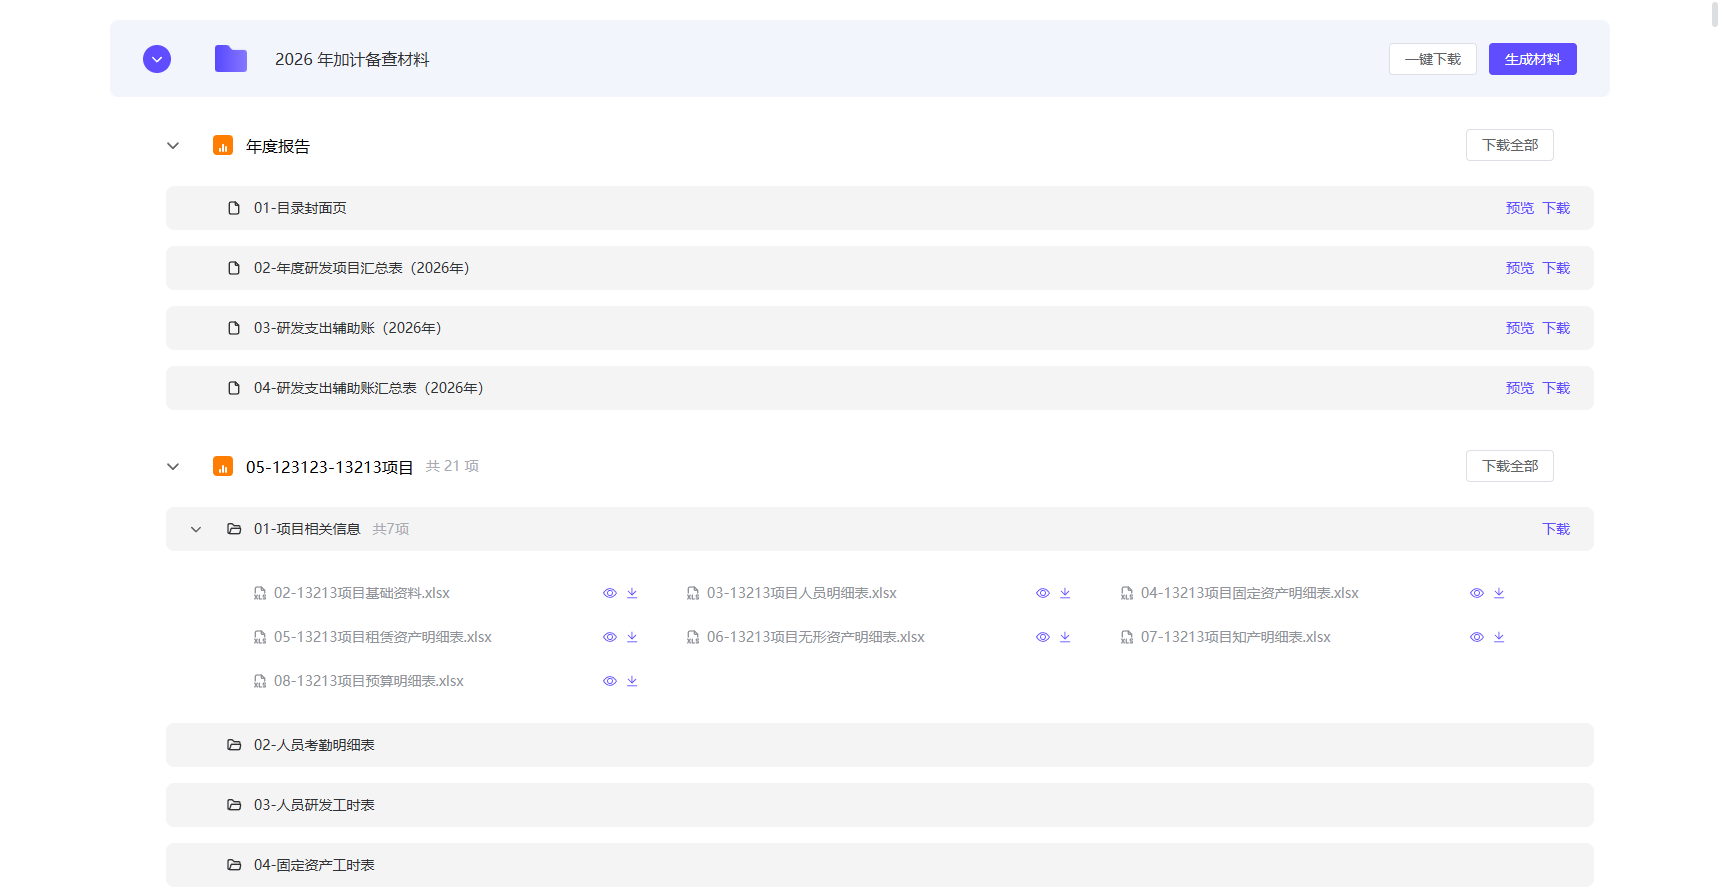Click the page scrollbar thumb at the right edge
Image resolution: width=1720 pixels, height=888 pixels.
(1716, 13)
